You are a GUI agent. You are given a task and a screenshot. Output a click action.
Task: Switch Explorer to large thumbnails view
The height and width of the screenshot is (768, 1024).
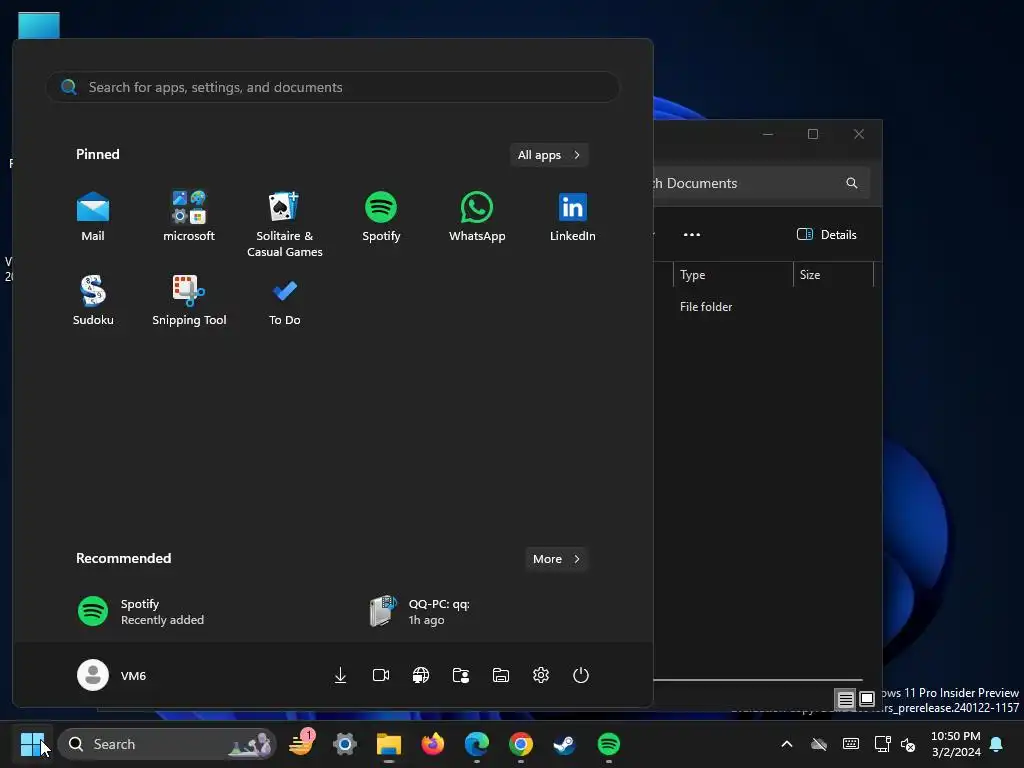click(x=867, y=699)
